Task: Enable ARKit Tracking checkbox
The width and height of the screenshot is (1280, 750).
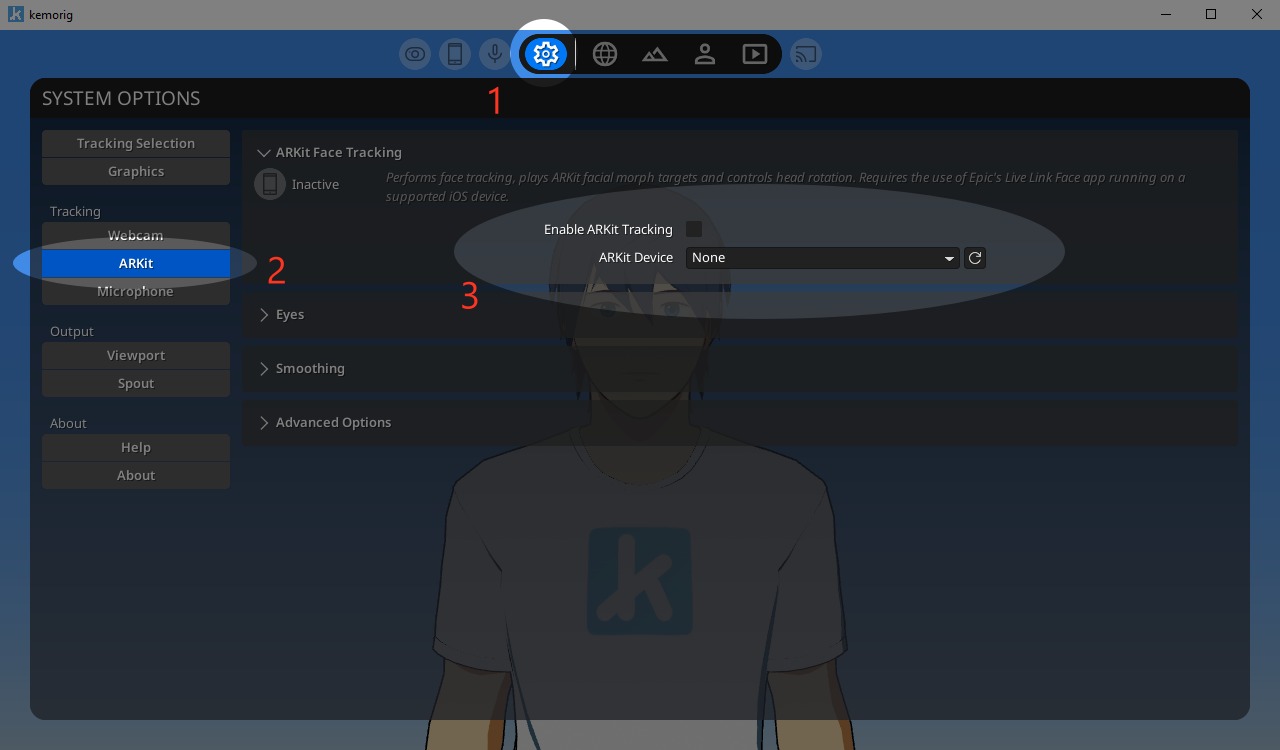Action: pyautogui.click(x=694, y=230)
